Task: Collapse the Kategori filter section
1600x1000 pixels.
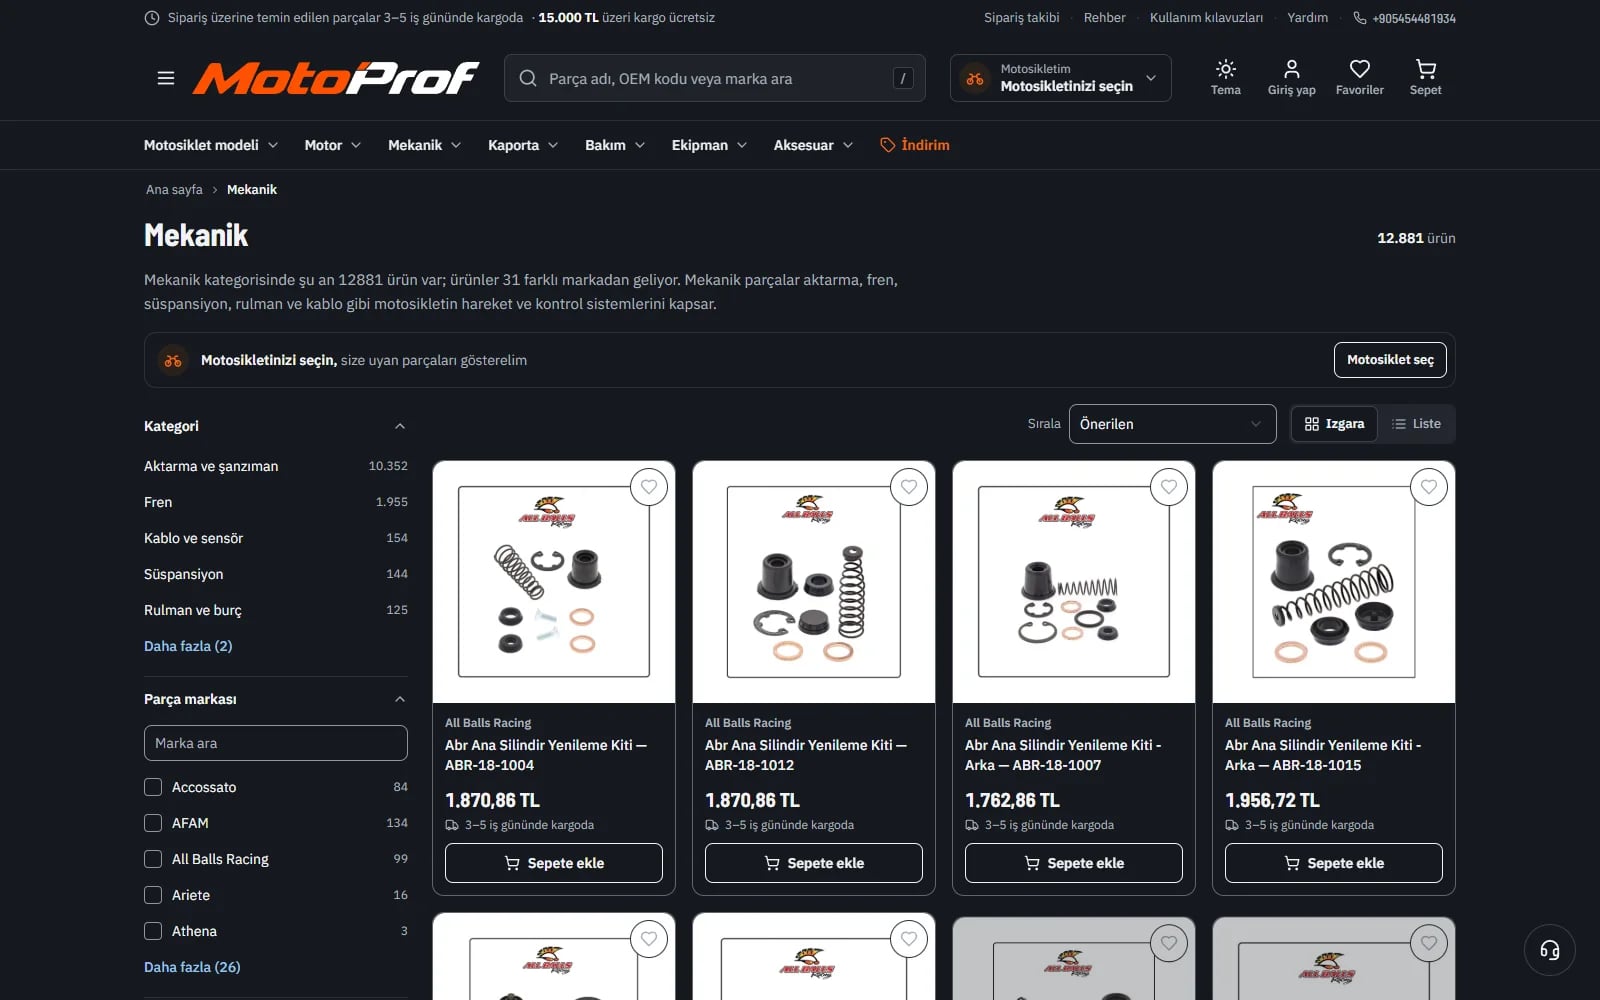Action: pos(276,426)
